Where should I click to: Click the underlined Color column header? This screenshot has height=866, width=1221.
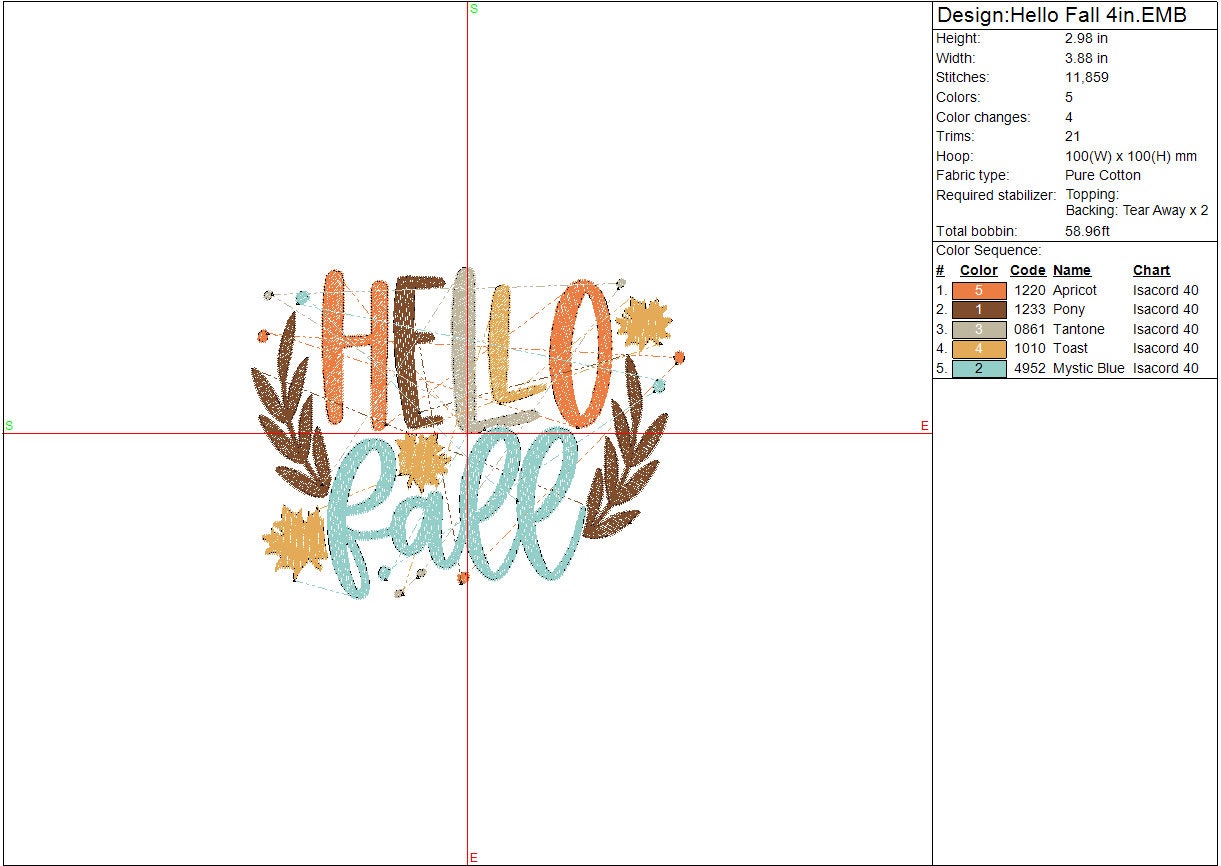(x=978, y=270)
